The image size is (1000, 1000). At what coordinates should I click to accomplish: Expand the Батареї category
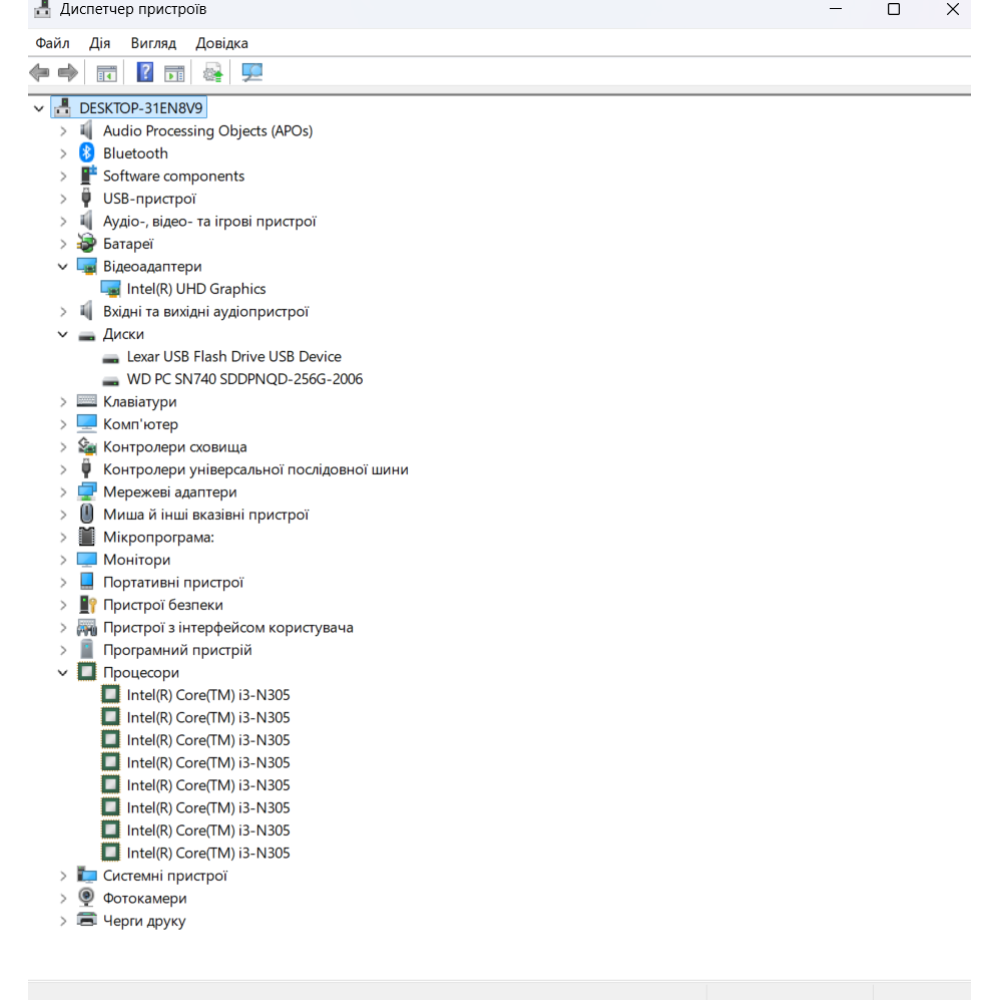[x=62, y=244]
